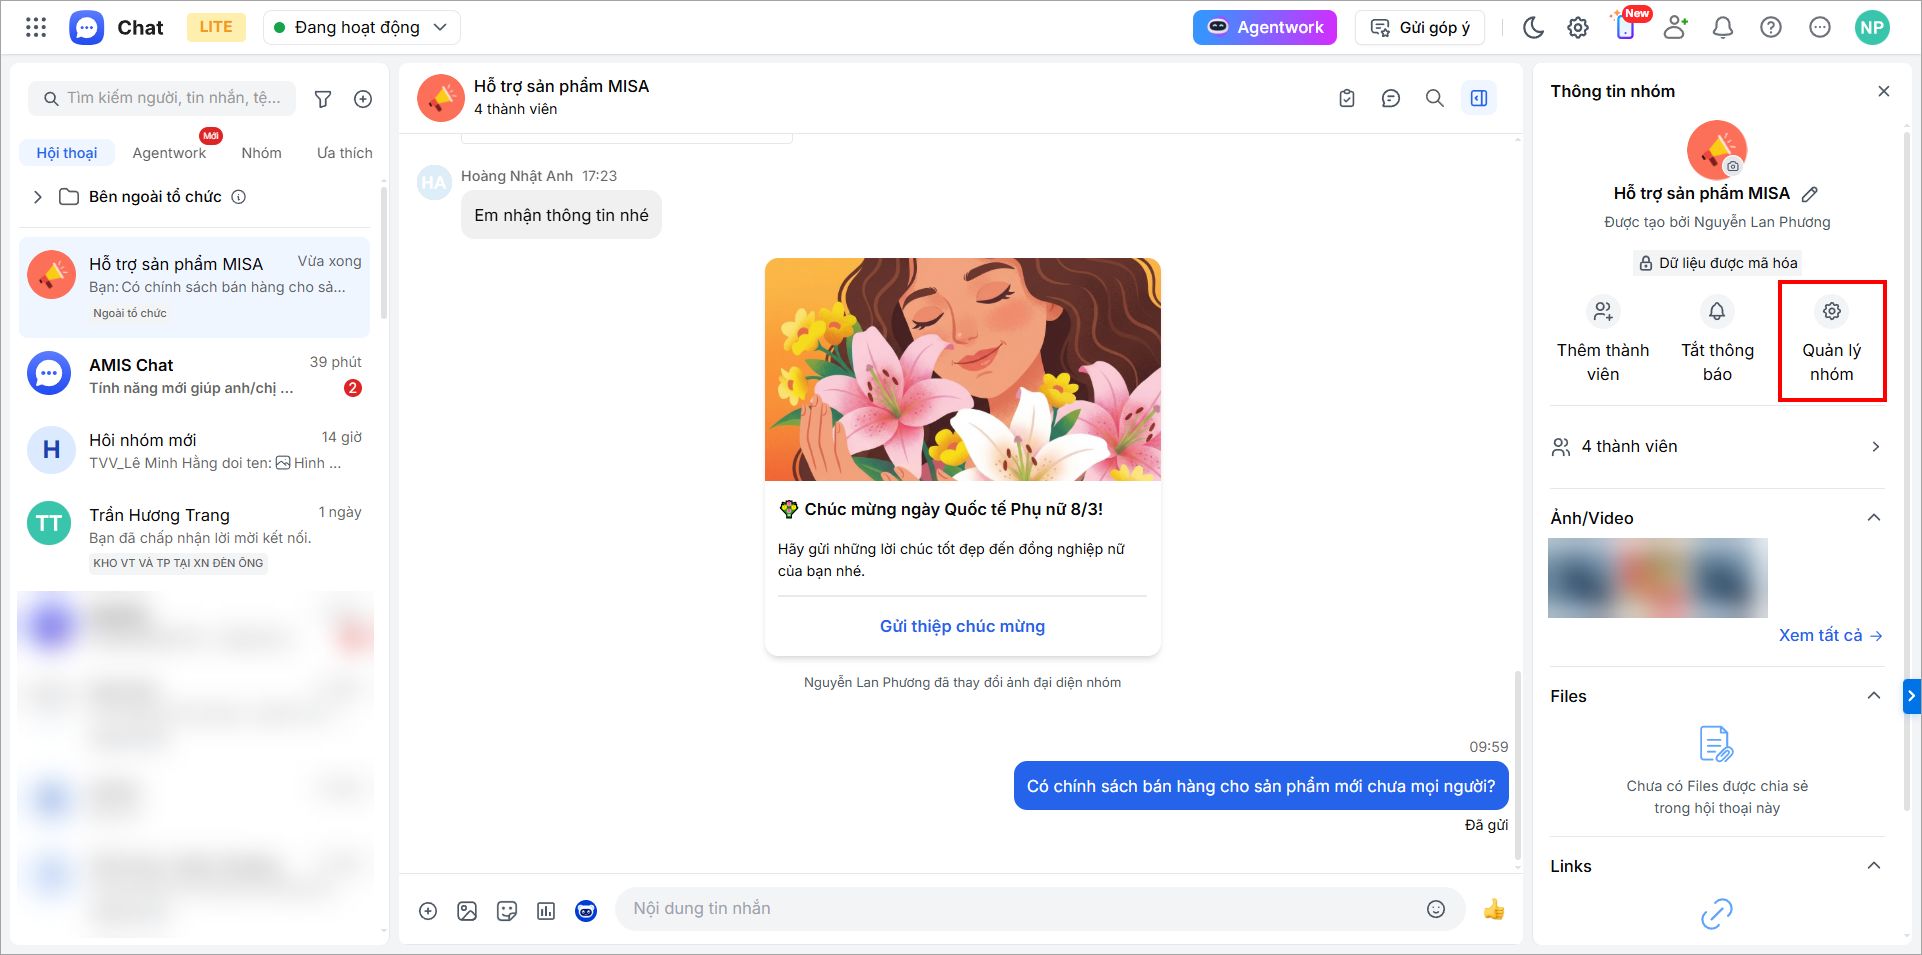This screenshot has height=955, width=1922.
Task: Click the blue assistant bot icon in composer
Action: (x=586, y=910)
